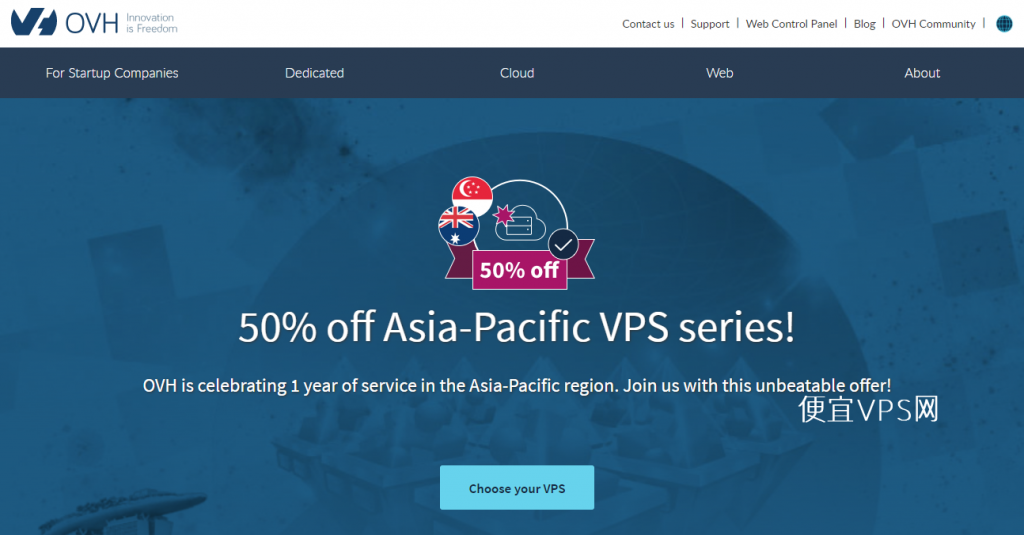Open the Web menu
Image resolution: width=1024 pixels, height=535 pixels.
coord(720,73)
